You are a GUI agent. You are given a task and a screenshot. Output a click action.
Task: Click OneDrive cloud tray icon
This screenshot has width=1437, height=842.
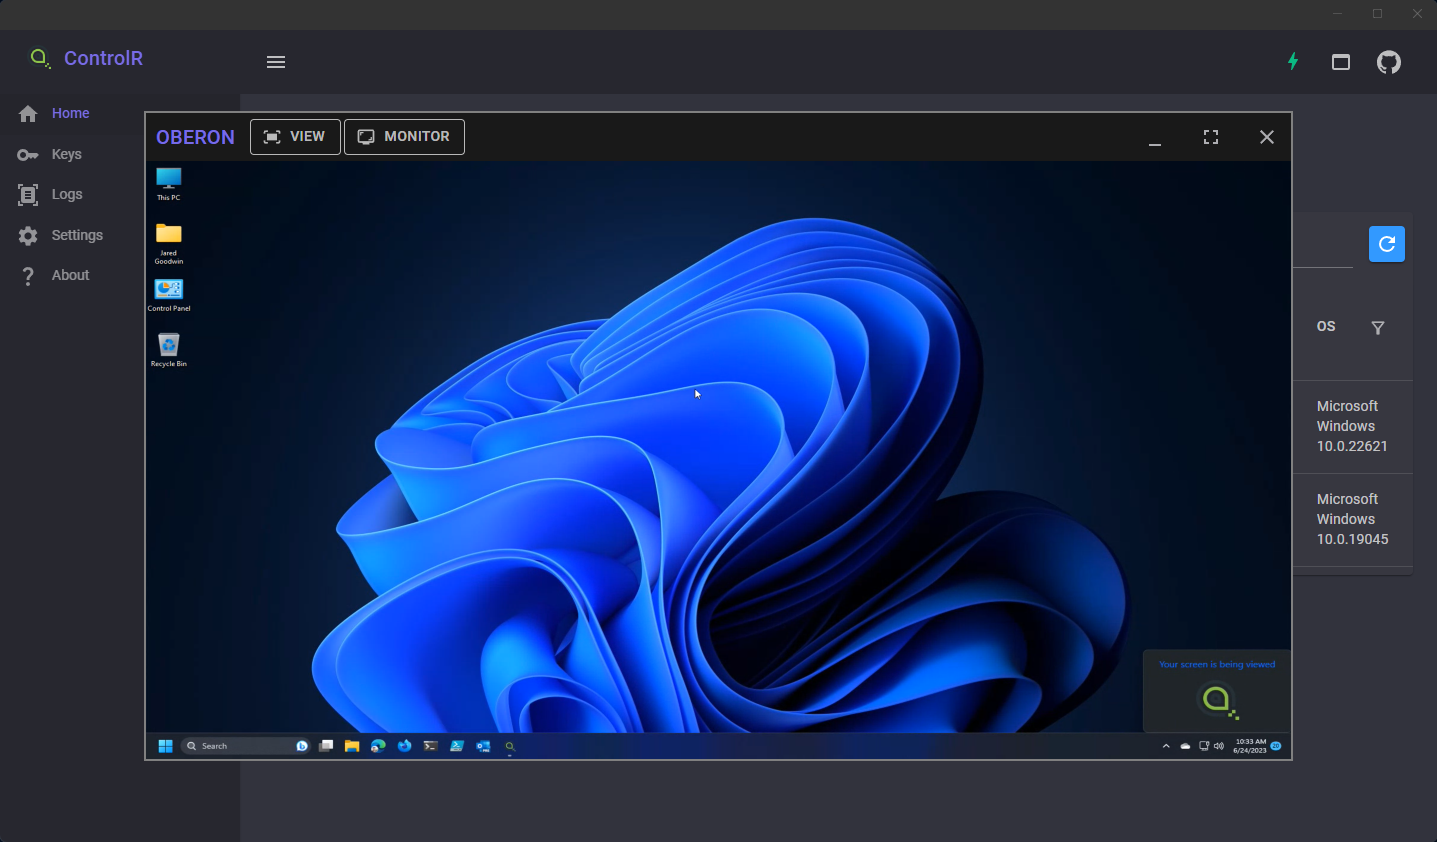[1185, 746]
